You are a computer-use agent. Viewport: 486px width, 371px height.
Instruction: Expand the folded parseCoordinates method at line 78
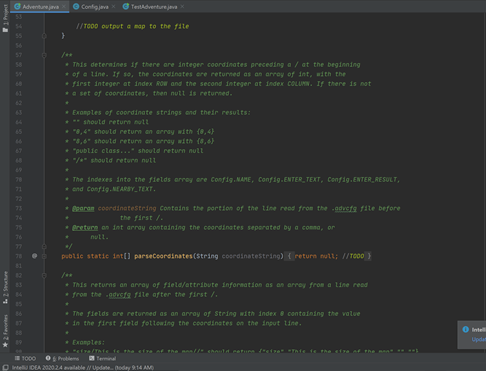pos(44,256)
